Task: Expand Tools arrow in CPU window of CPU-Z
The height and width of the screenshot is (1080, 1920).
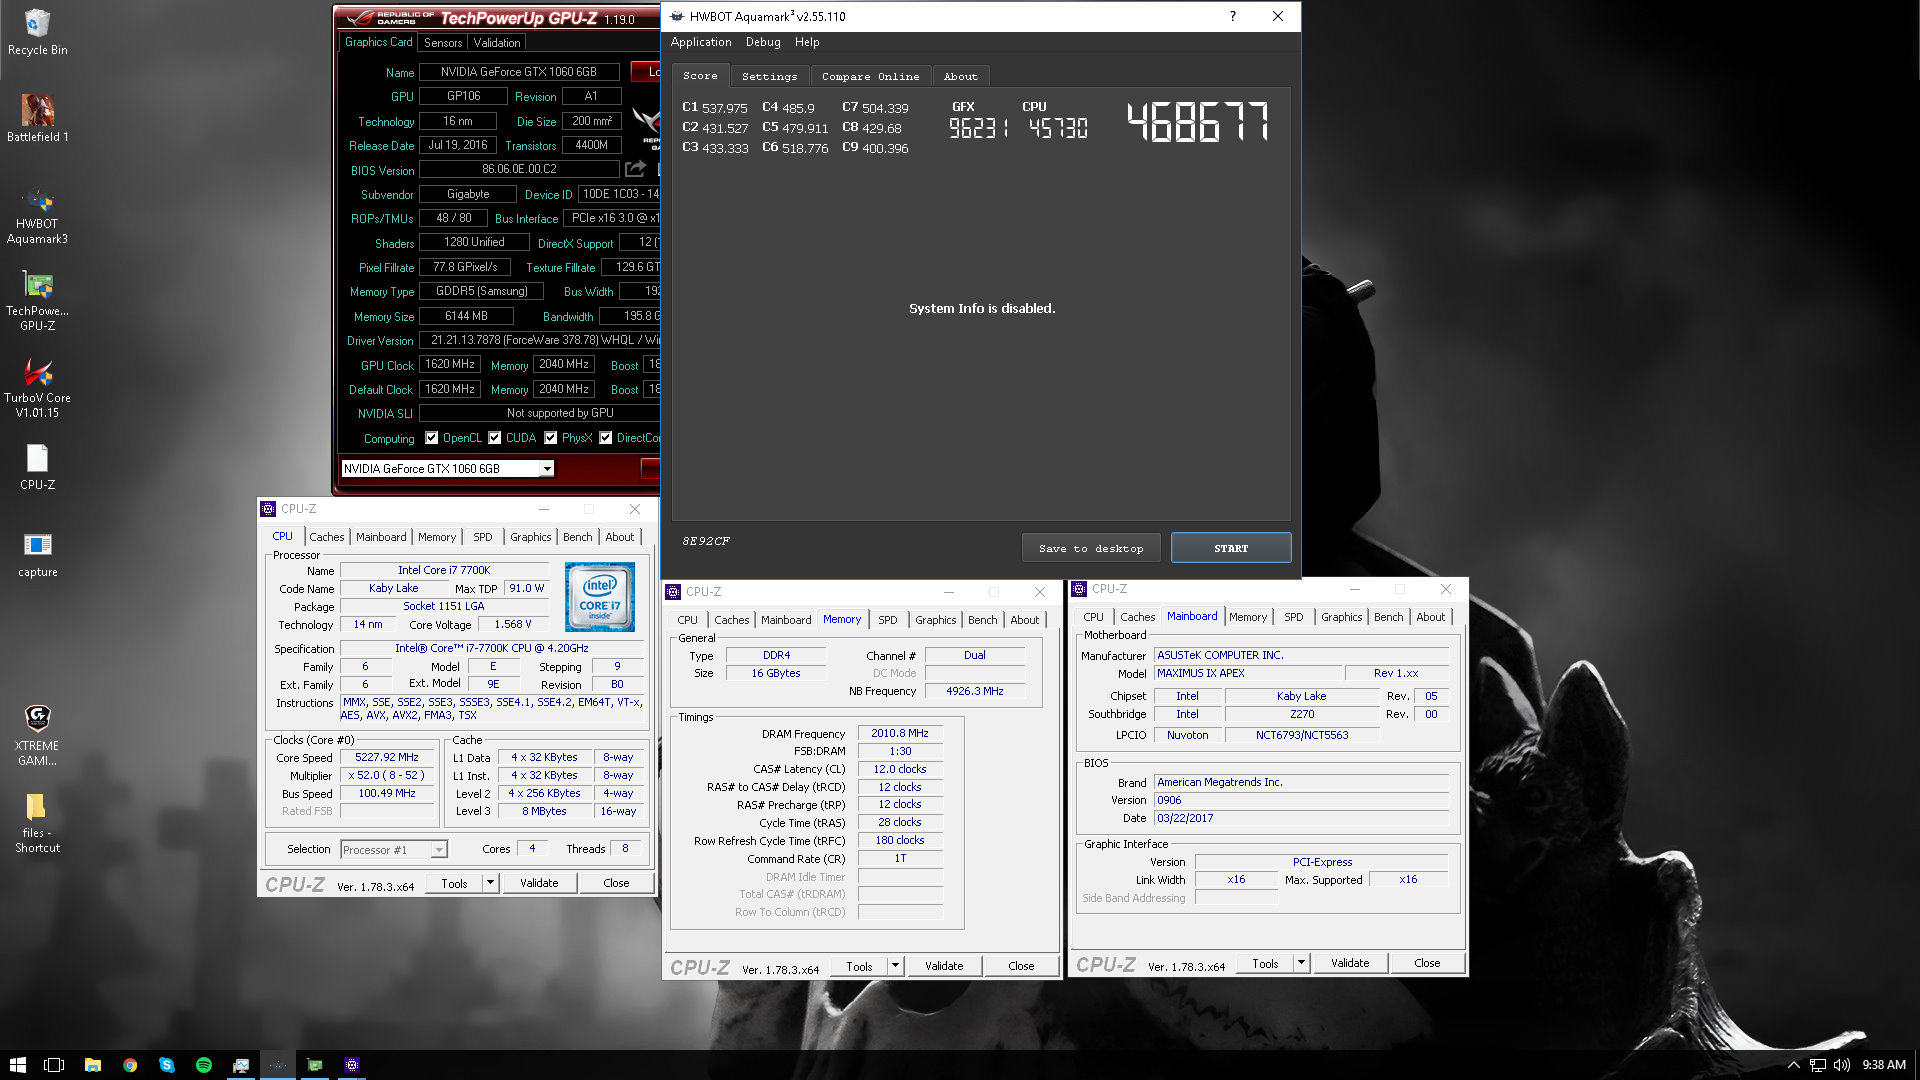Action: coord(490,883)
